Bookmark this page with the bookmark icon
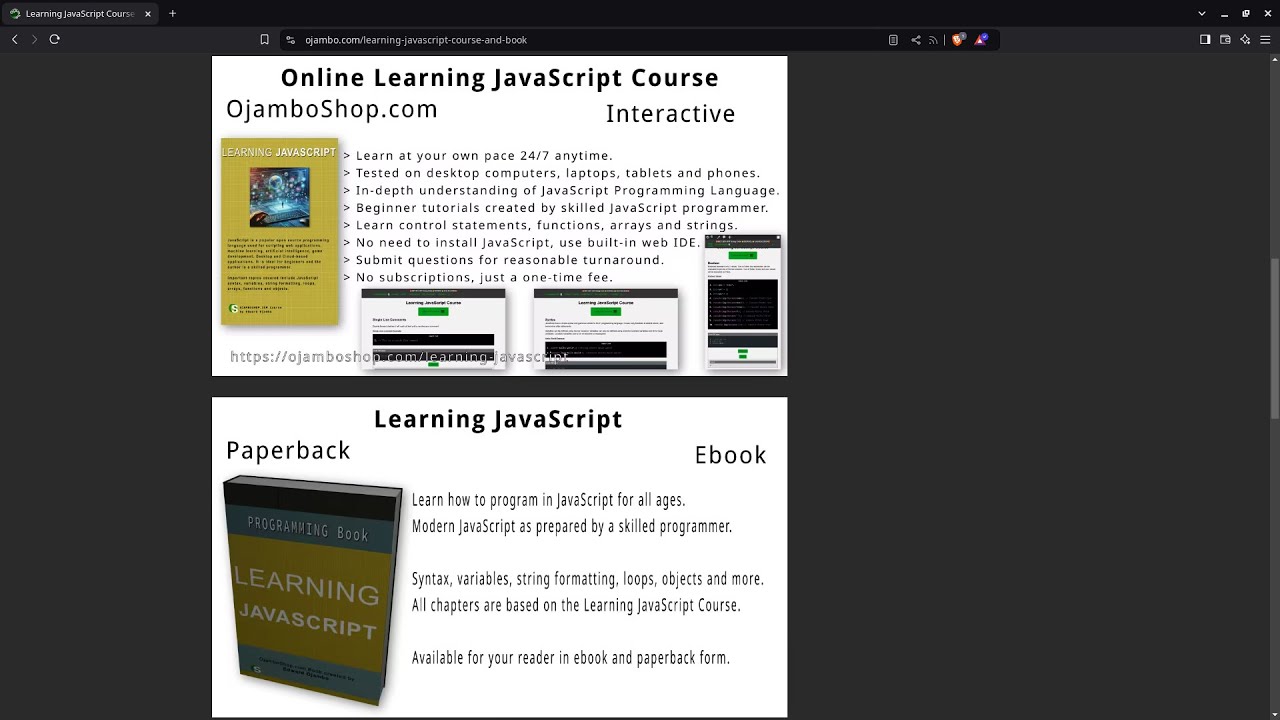The image size is (1280, 720). 264,40
